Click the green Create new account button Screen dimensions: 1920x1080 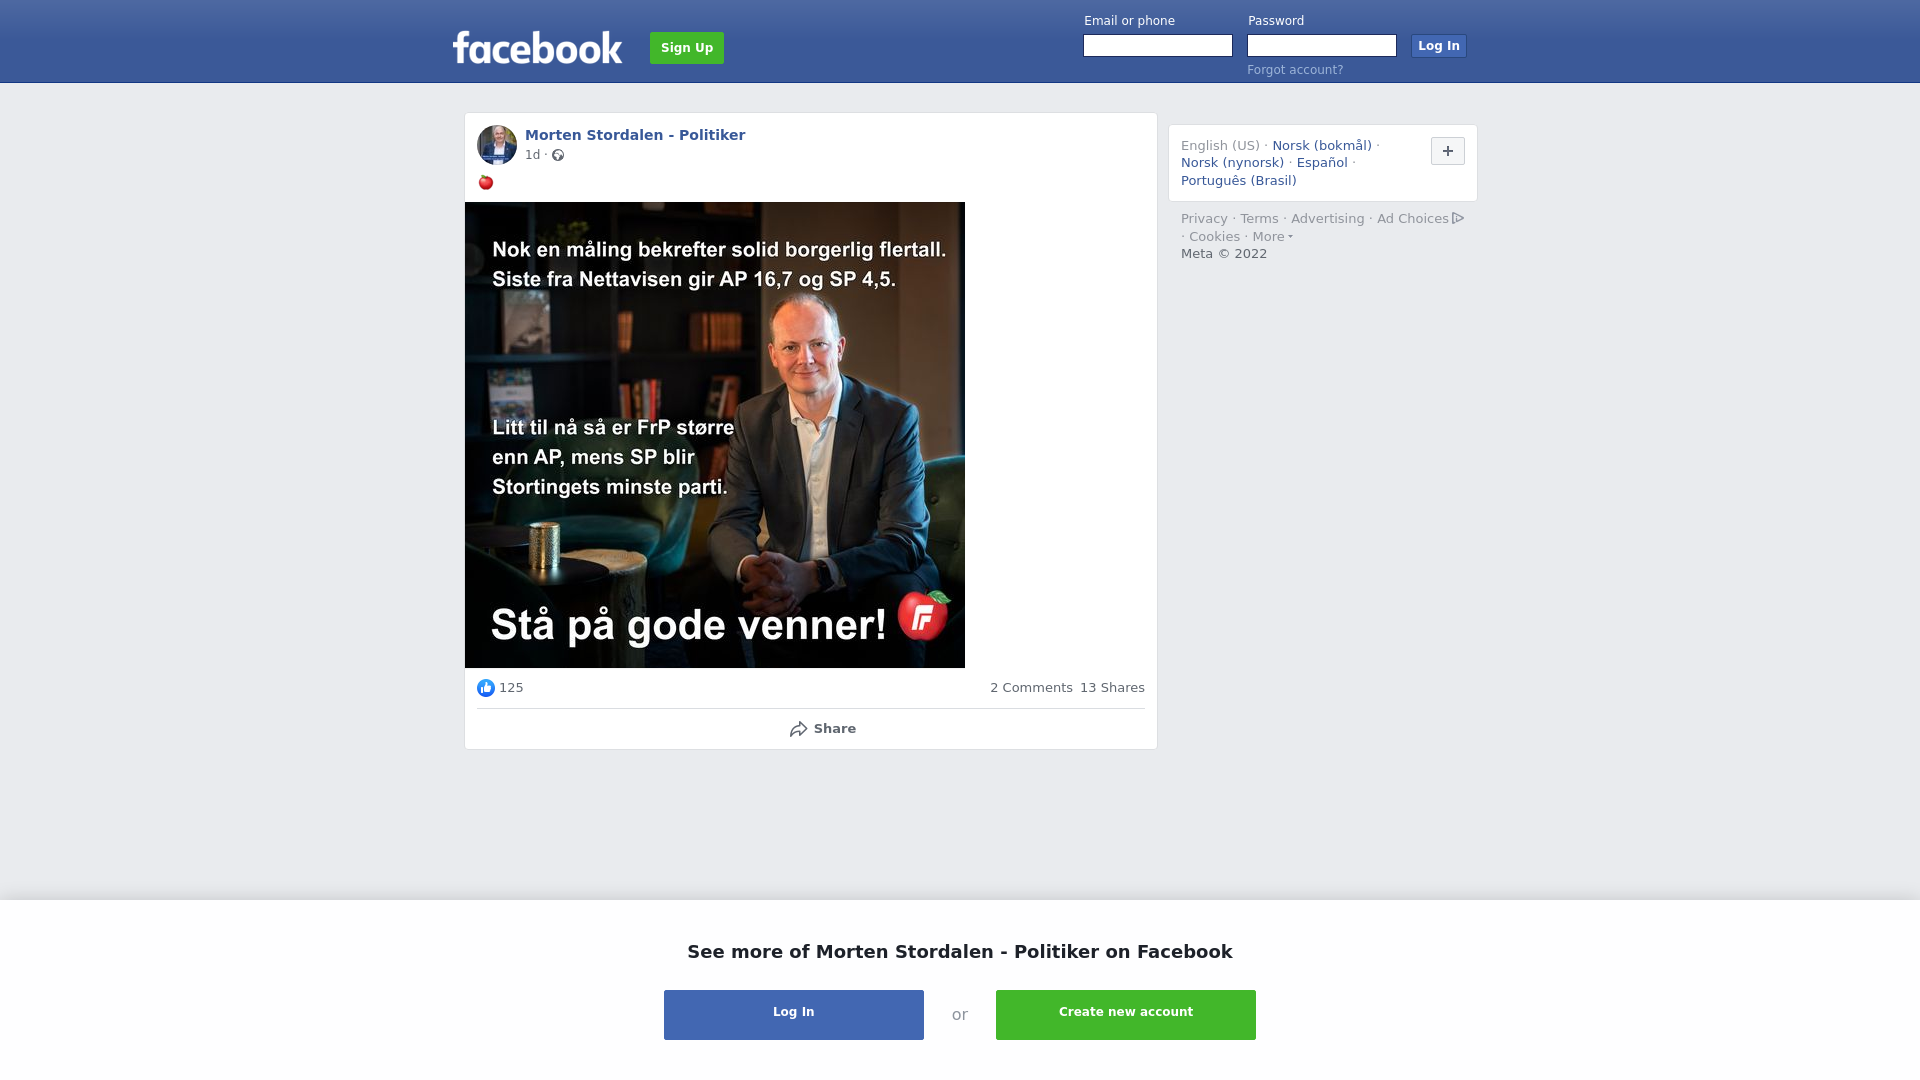1126,1015
